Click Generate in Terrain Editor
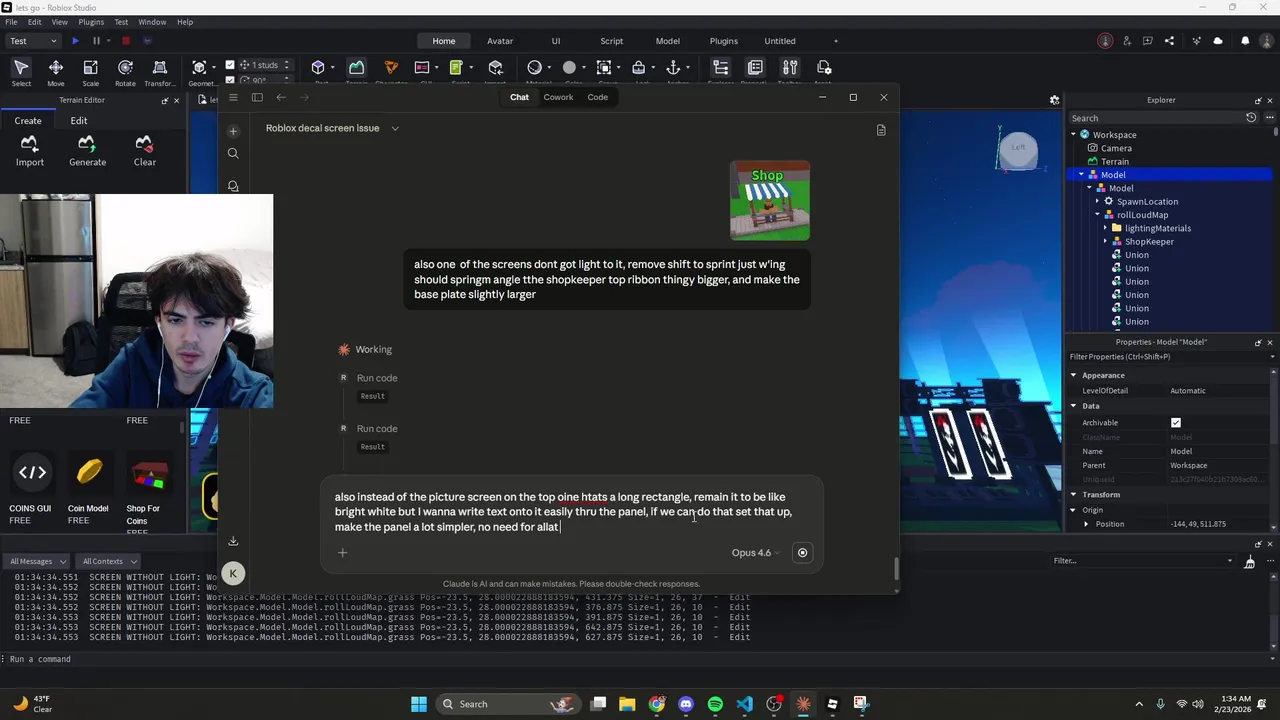 (87, 151)
